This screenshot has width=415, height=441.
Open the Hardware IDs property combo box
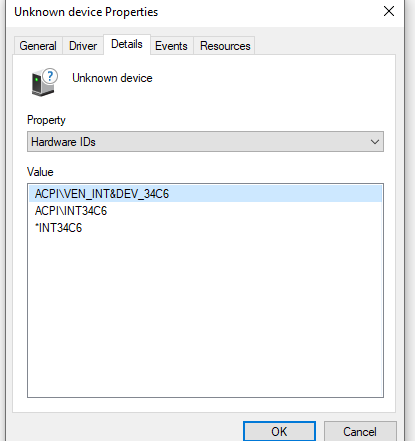[x=205, y=142]
